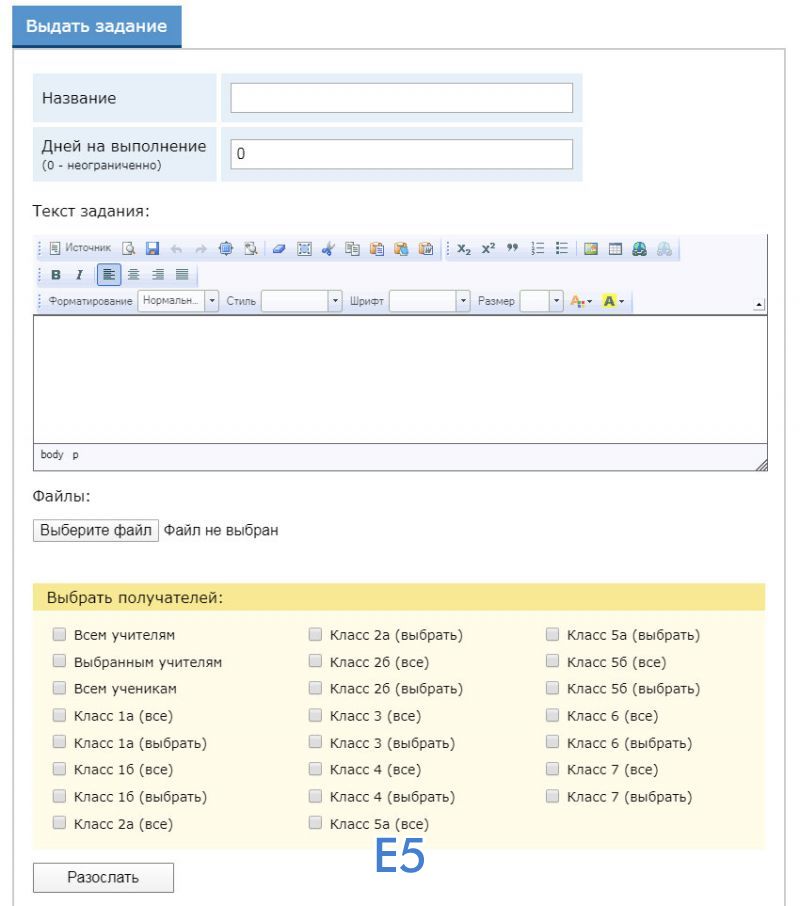Insert a blockquote with quotes icon

(512, 247)
